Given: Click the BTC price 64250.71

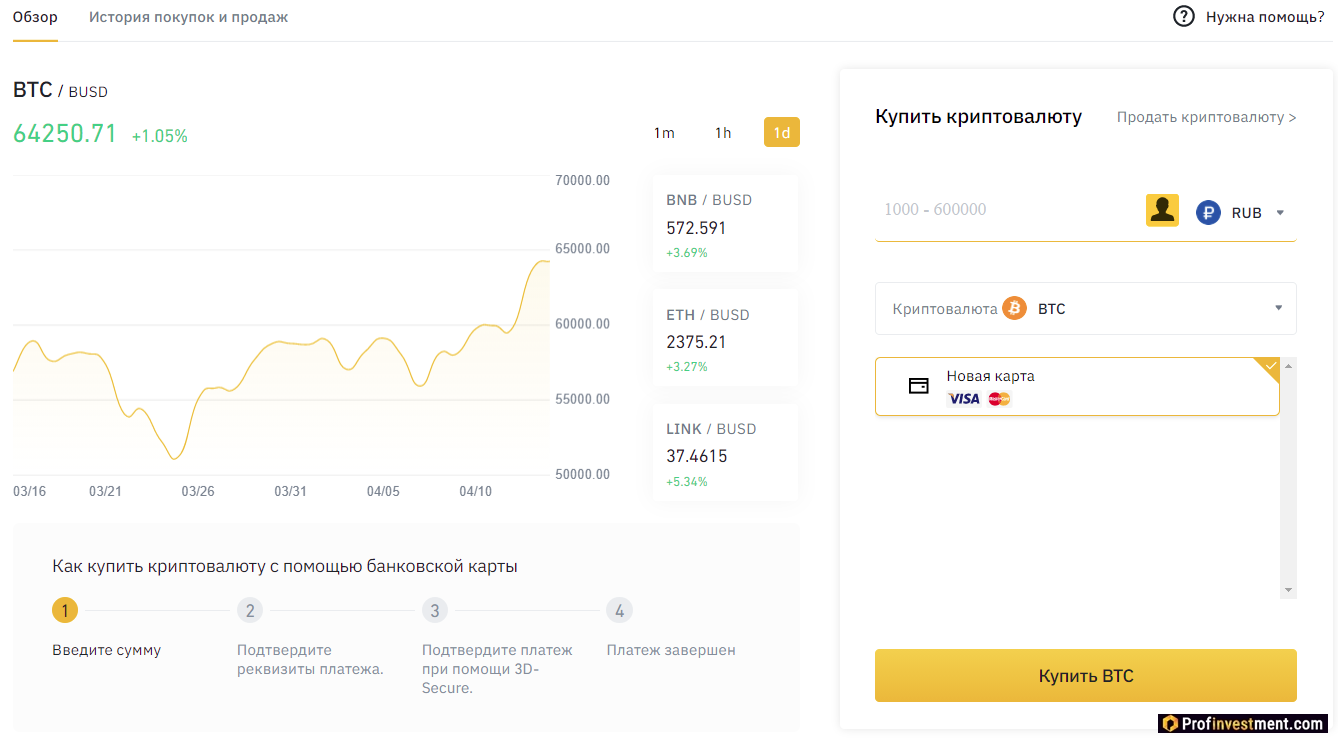Looking at the screenshot, I should click(x=65, y=134).
